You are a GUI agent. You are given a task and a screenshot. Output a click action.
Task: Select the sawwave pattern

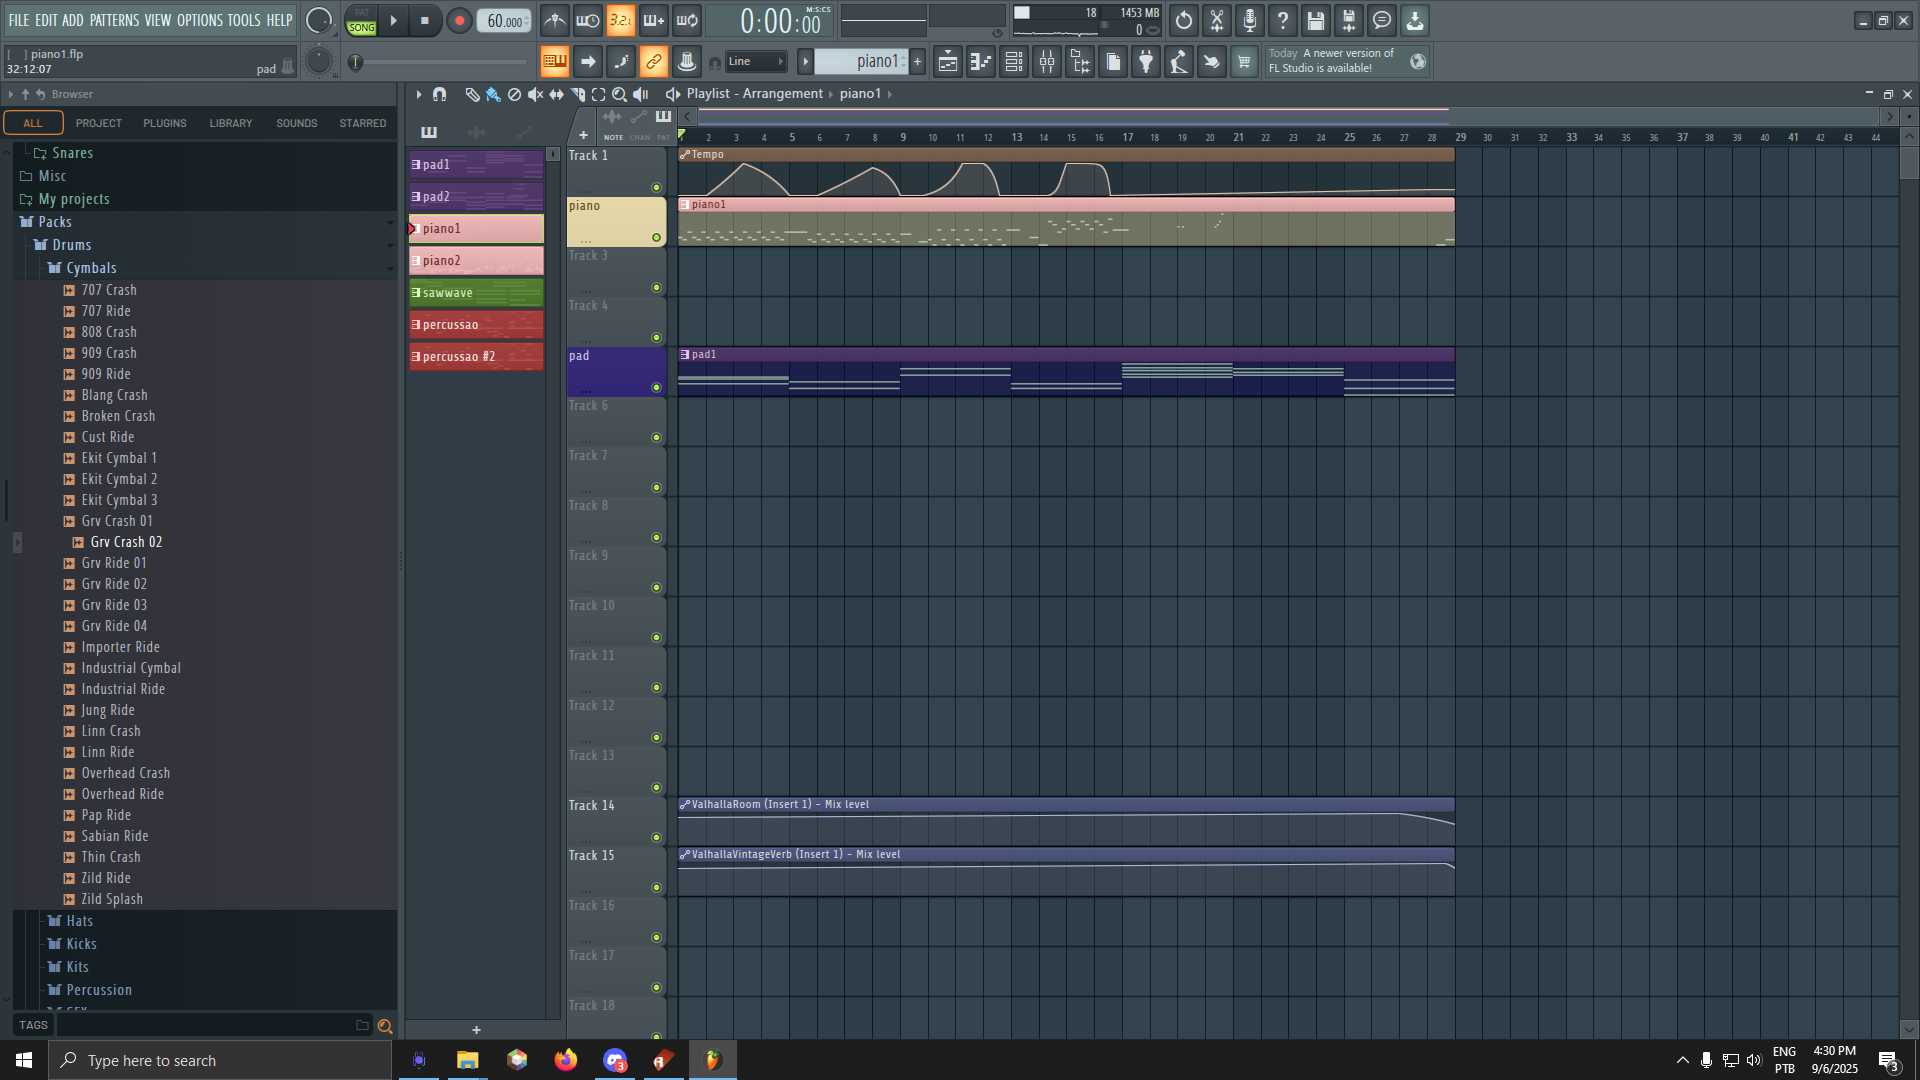476,293
